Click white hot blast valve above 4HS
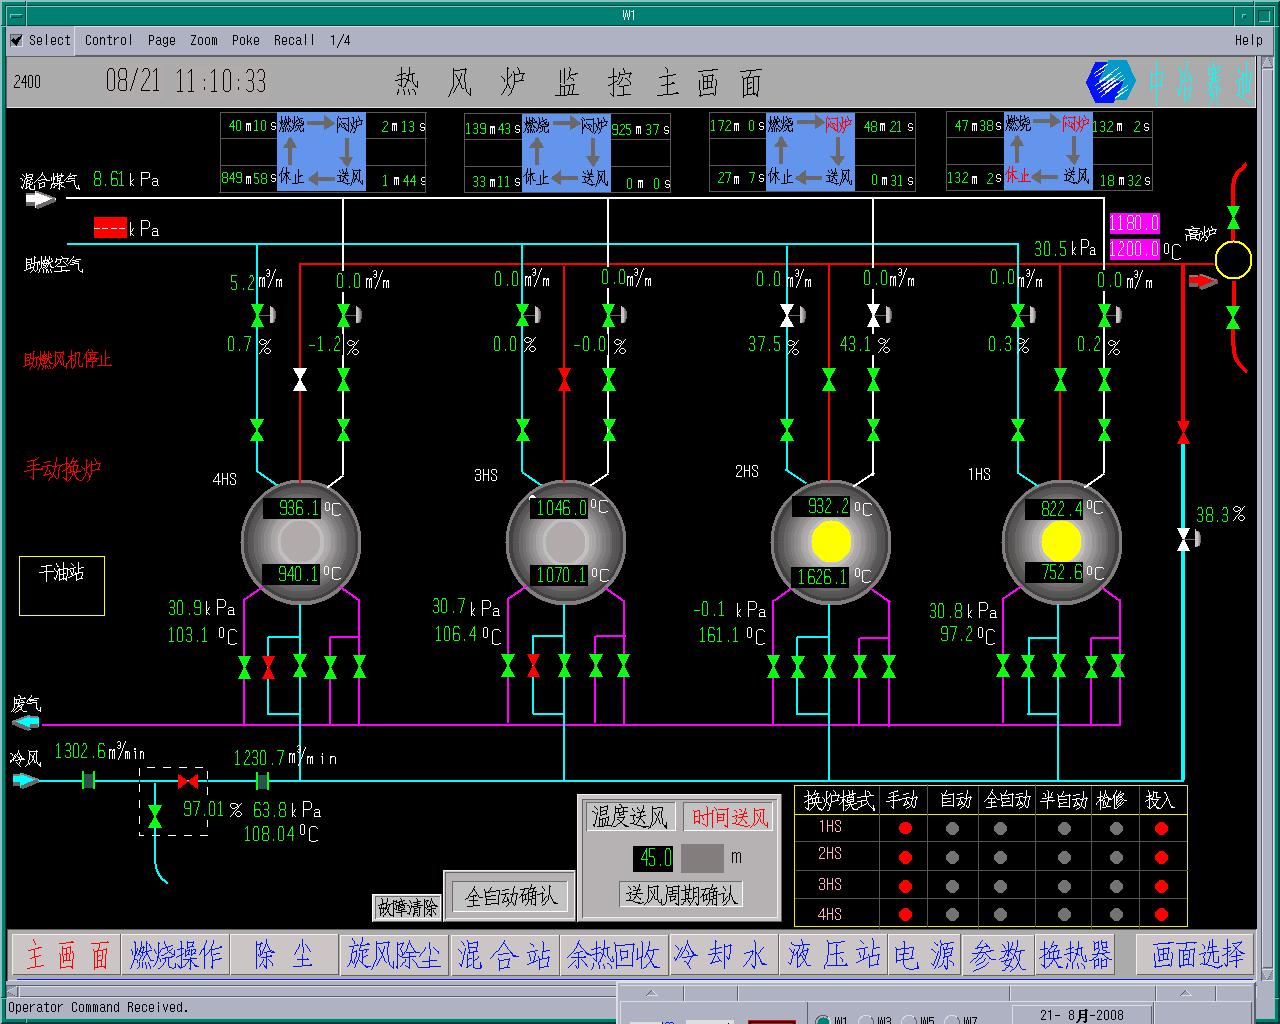Image resolution: width=1280 pixels, height=1024 pixels. click(300, 379)
